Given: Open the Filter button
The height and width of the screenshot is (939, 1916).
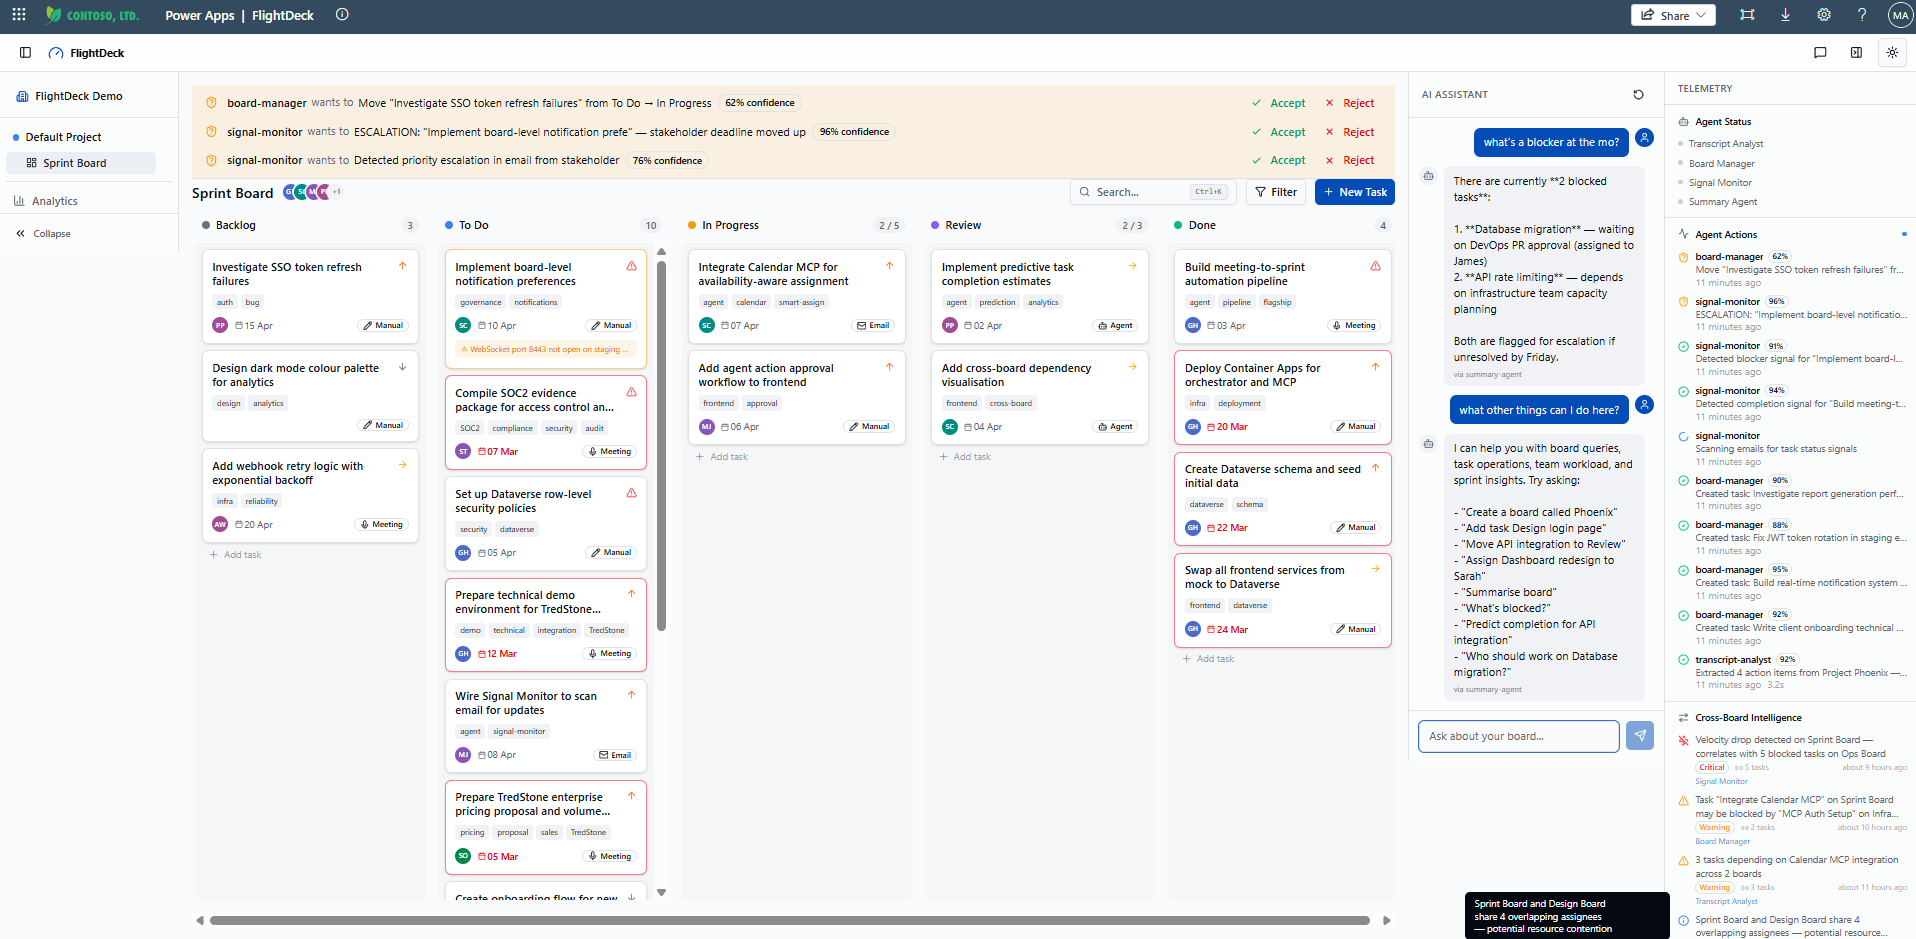Looking at the screenshot, I should point(1276,192).
